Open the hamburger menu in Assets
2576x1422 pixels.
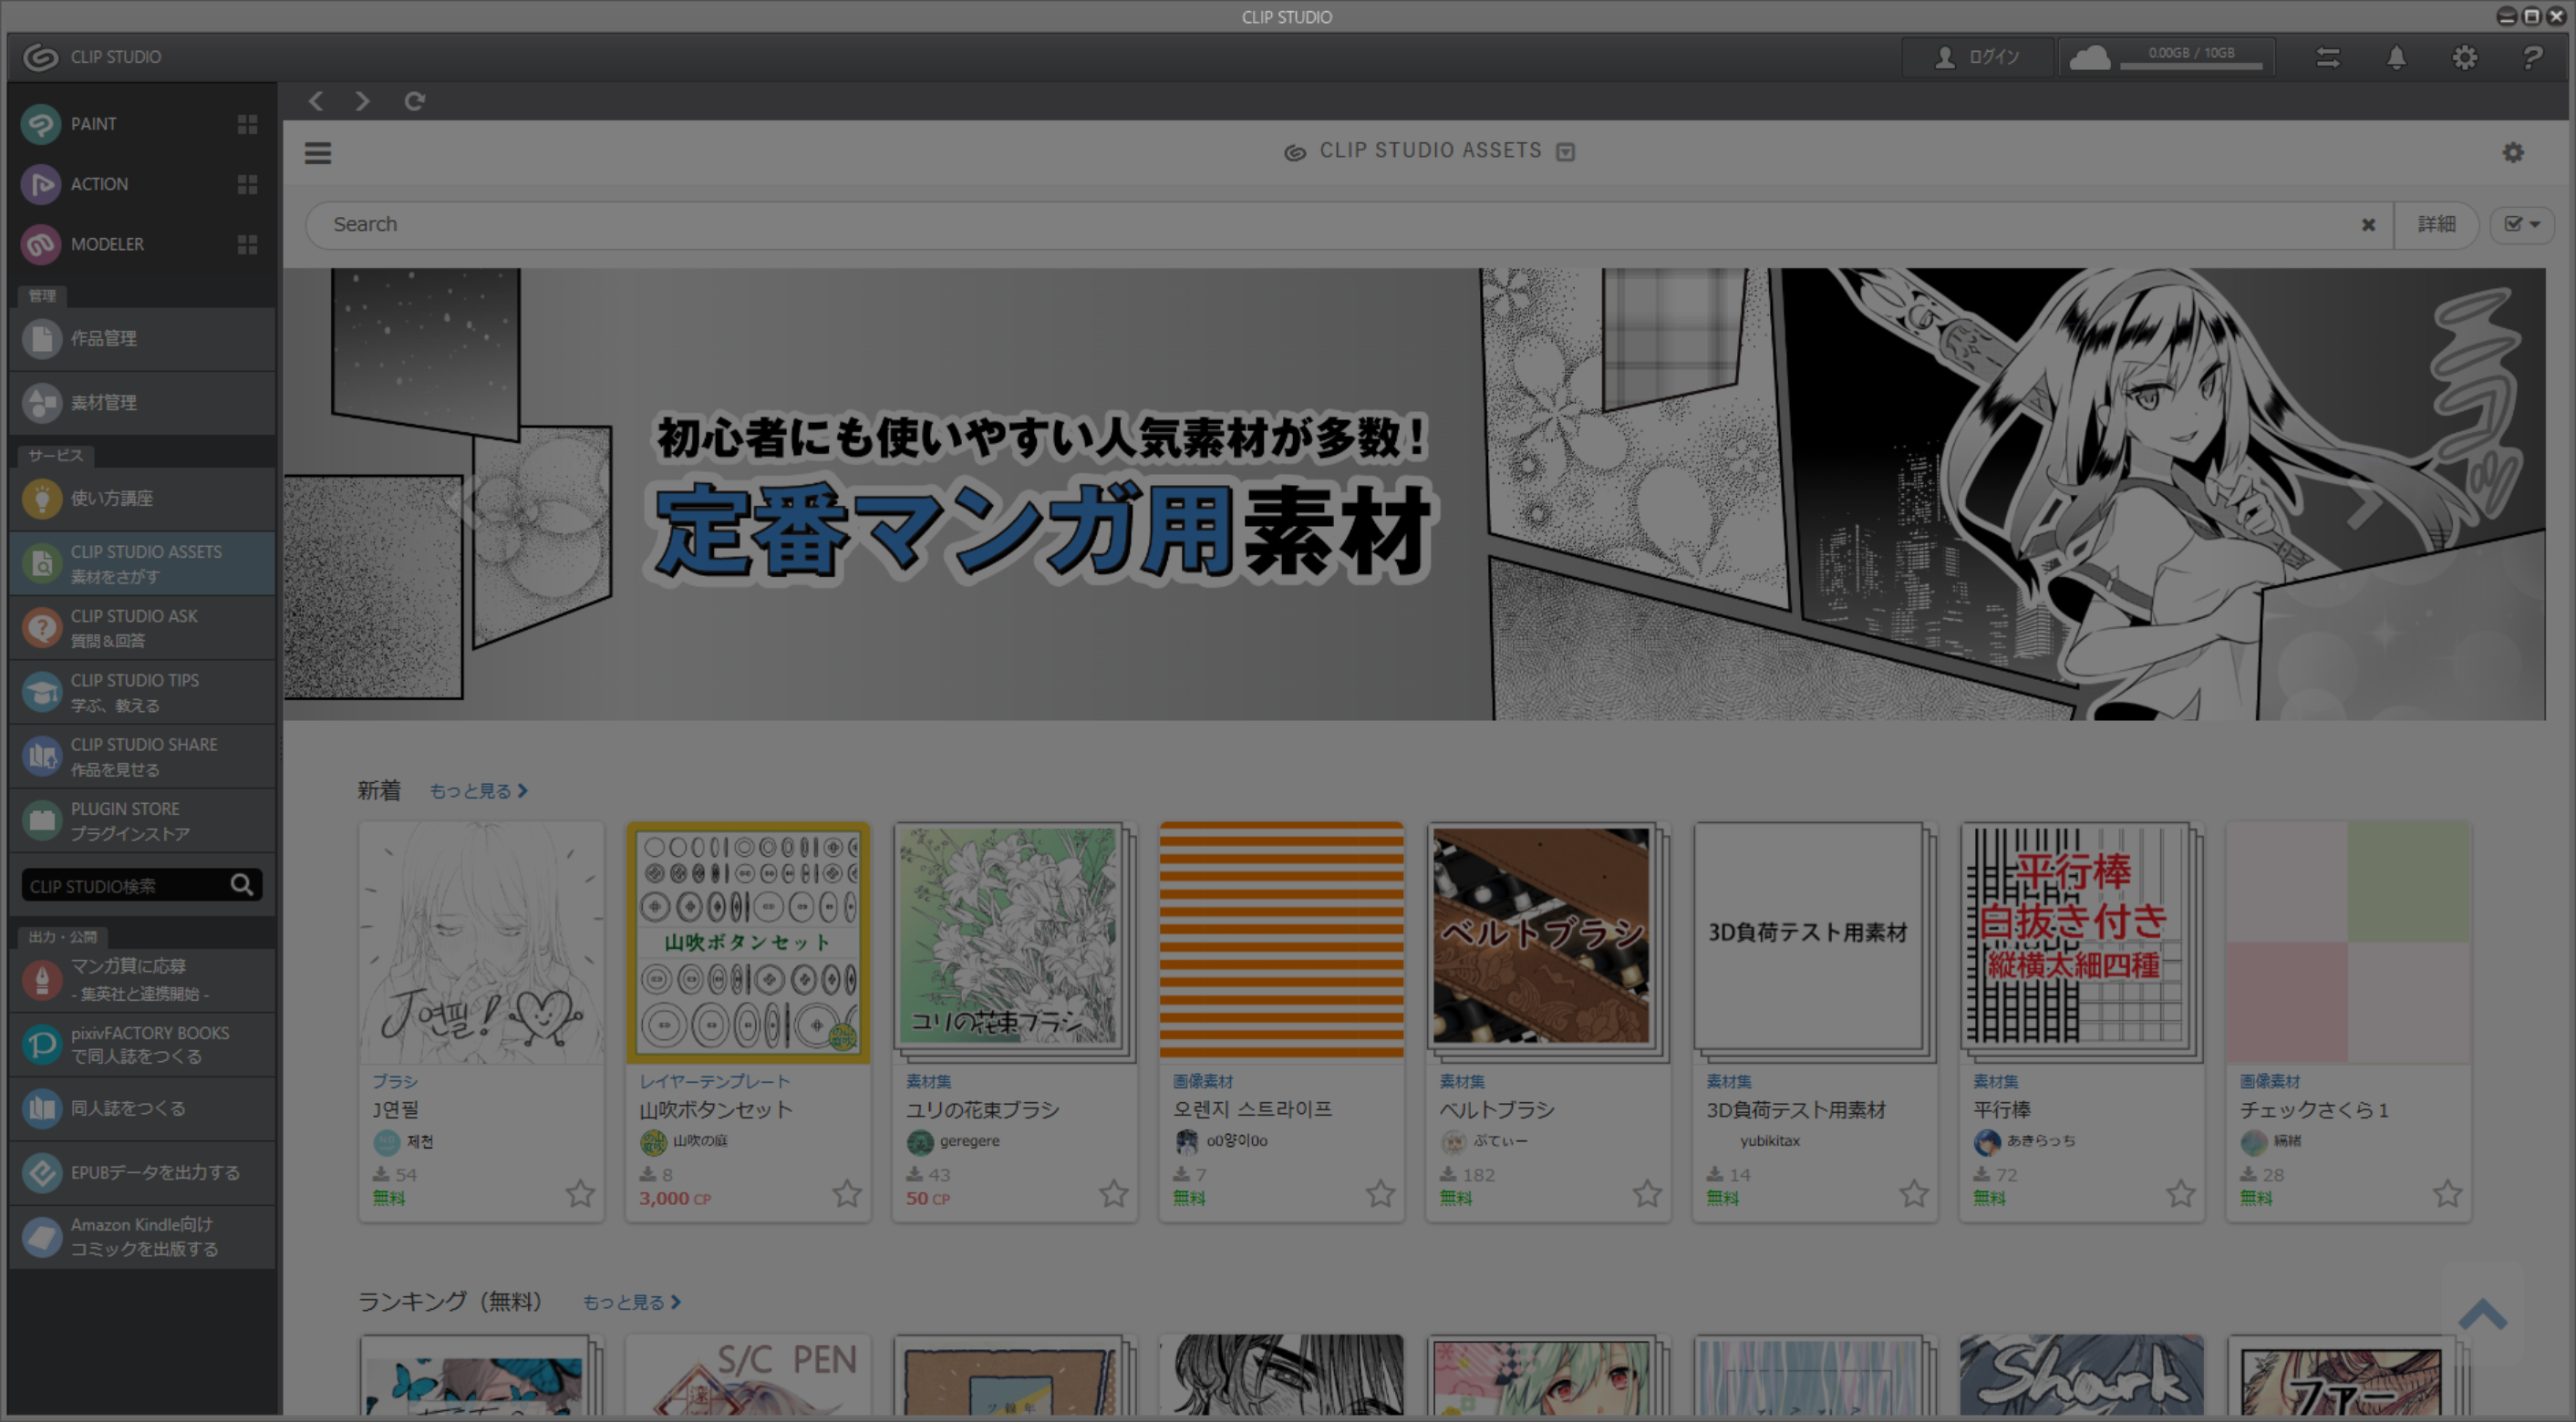pos(318,153)
